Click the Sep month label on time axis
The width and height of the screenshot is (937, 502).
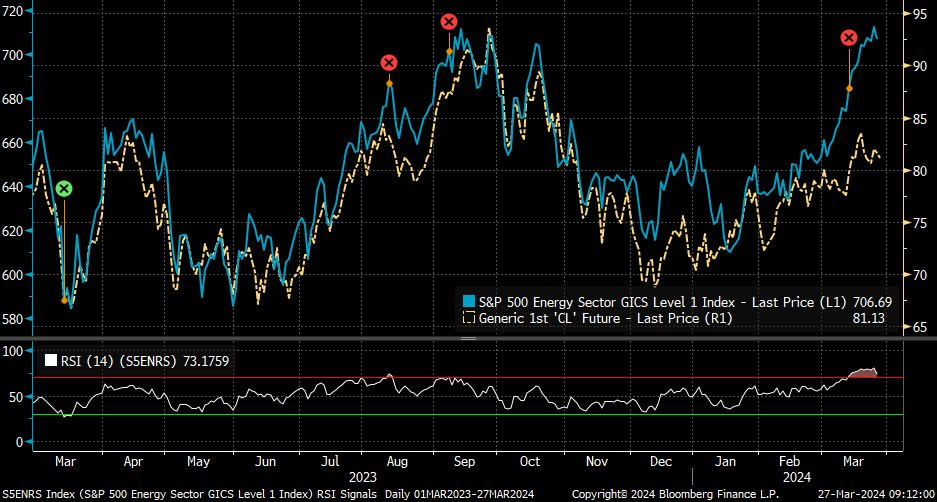tap(464, 462)
